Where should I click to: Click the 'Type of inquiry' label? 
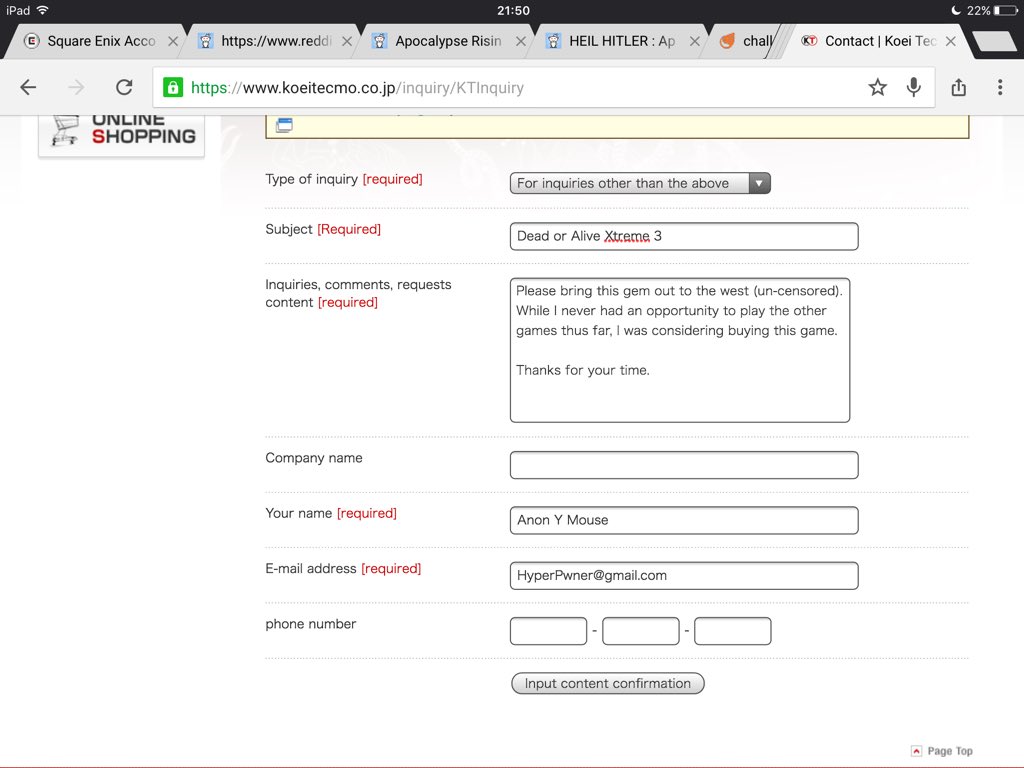click(312, 179)
